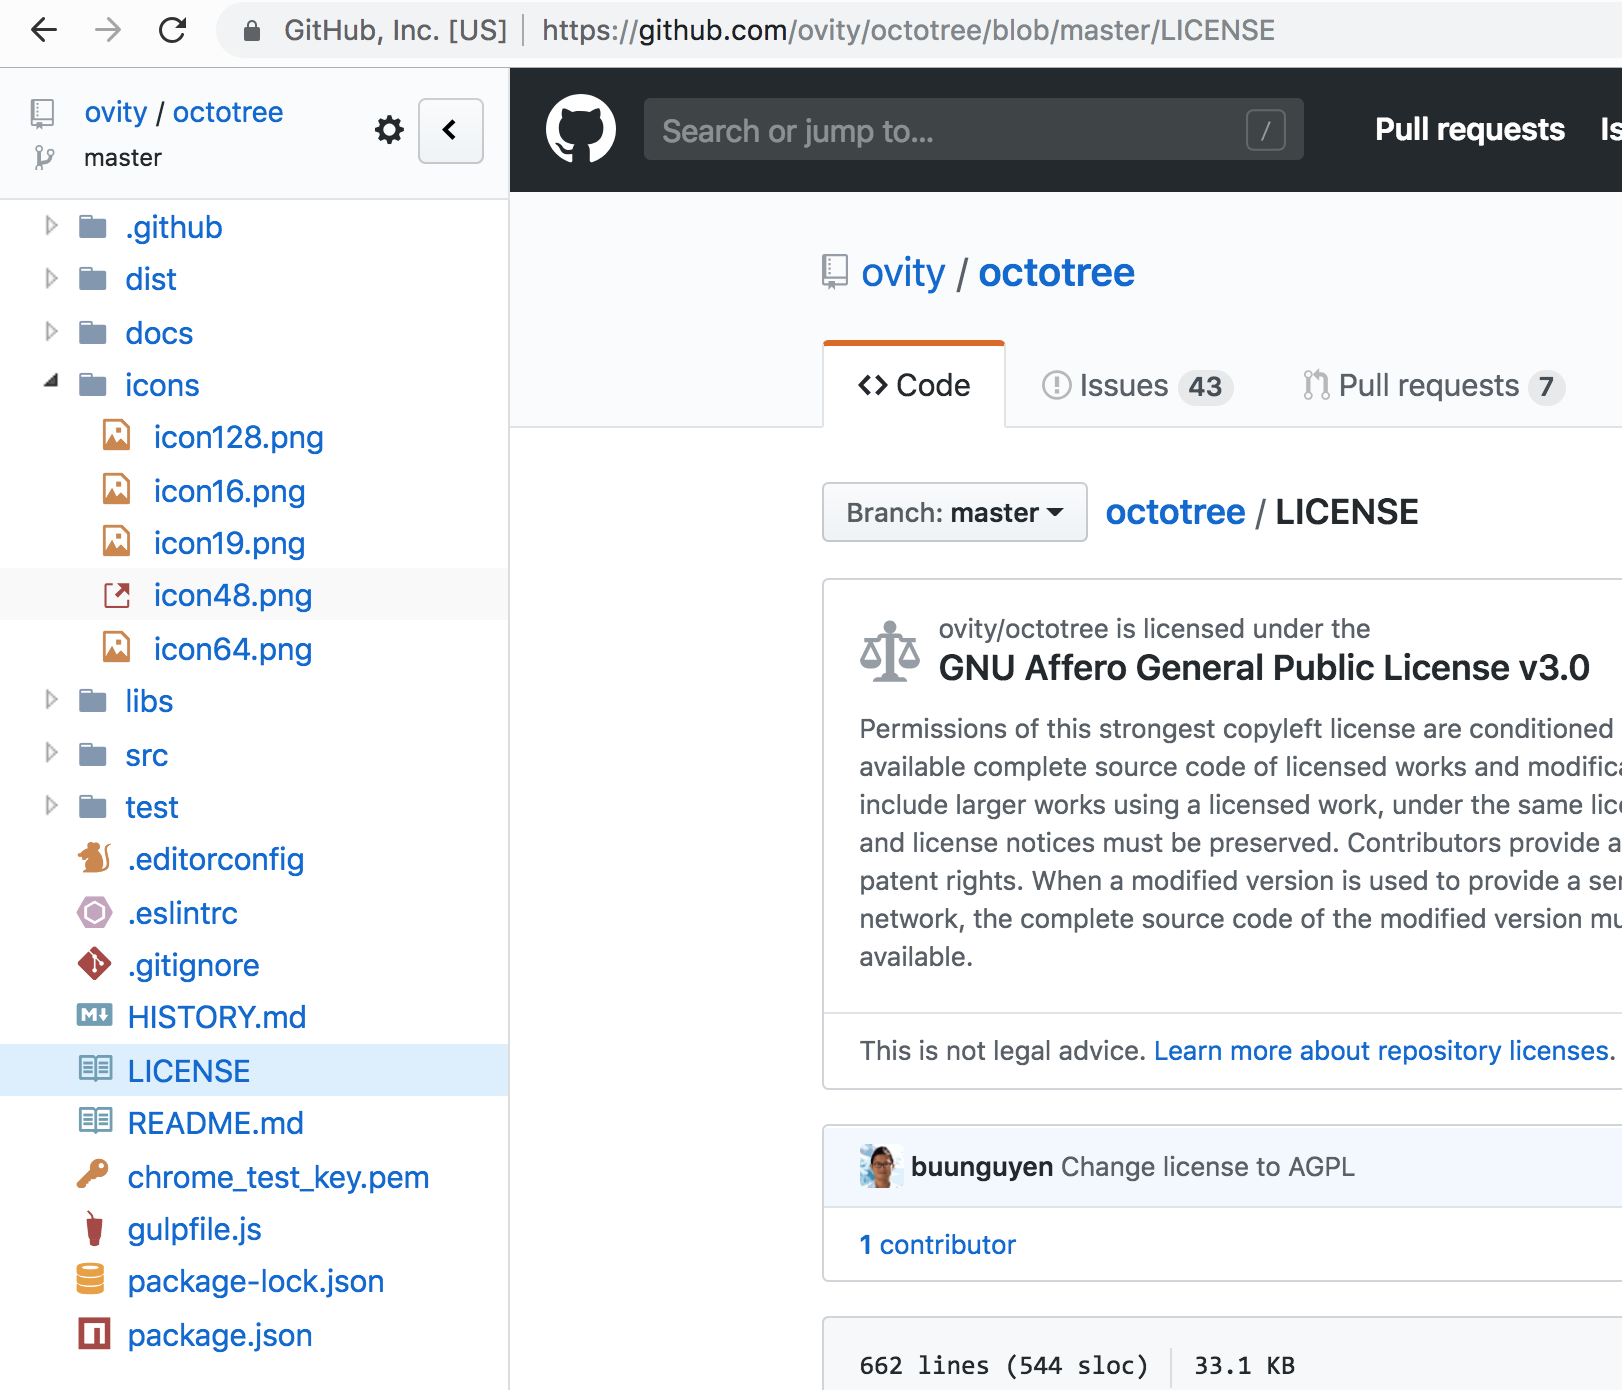Click octotree link in sidebar header
The image size is (1622, 1390).
228,112
